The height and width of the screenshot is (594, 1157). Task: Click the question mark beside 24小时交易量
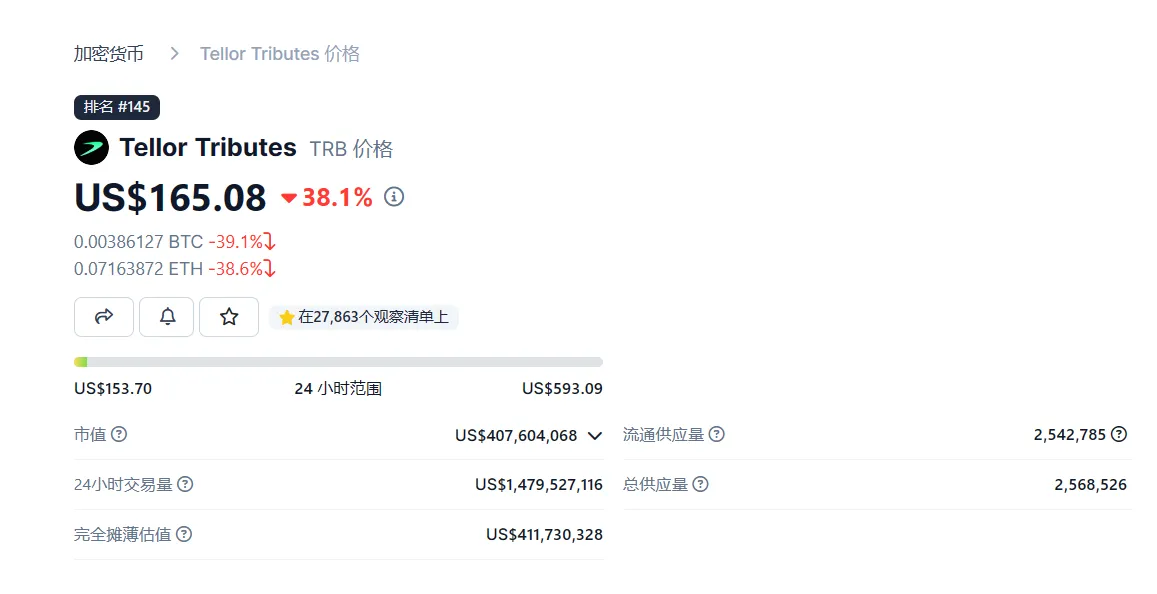point(187,484)
